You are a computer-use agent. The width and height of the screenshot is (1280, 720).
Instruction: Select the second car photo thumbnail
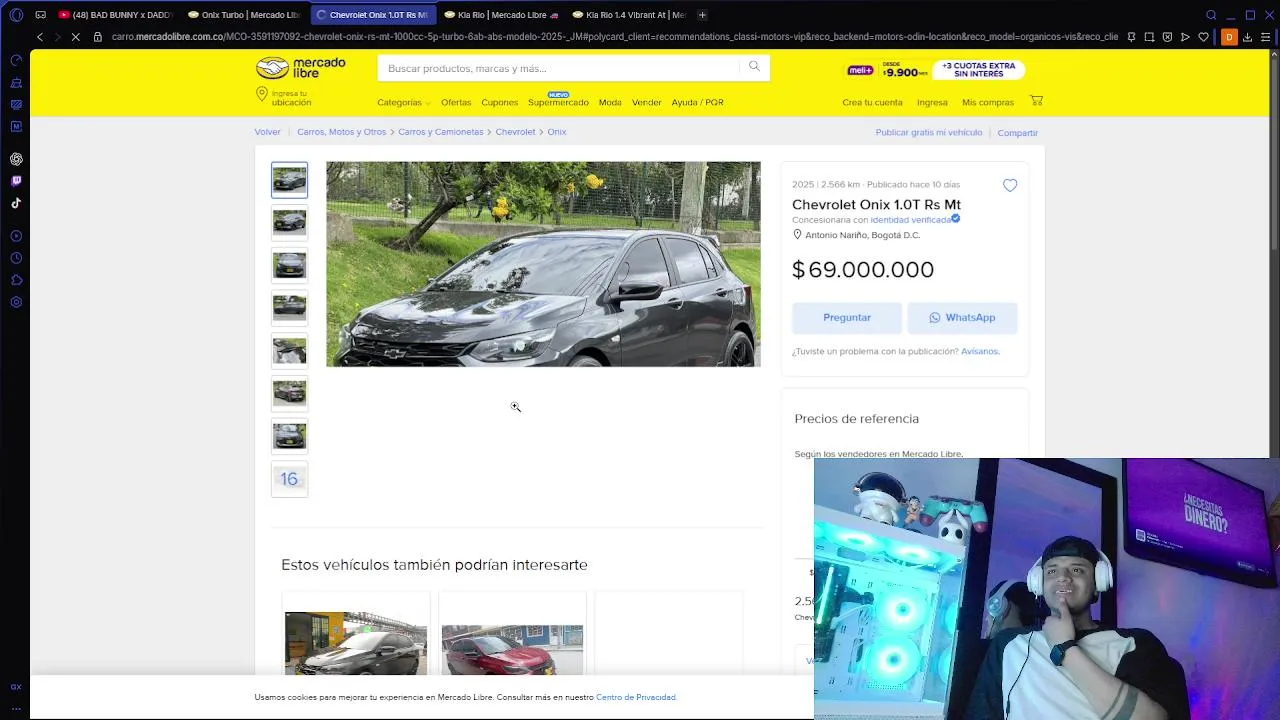click(x=289, y=222)
